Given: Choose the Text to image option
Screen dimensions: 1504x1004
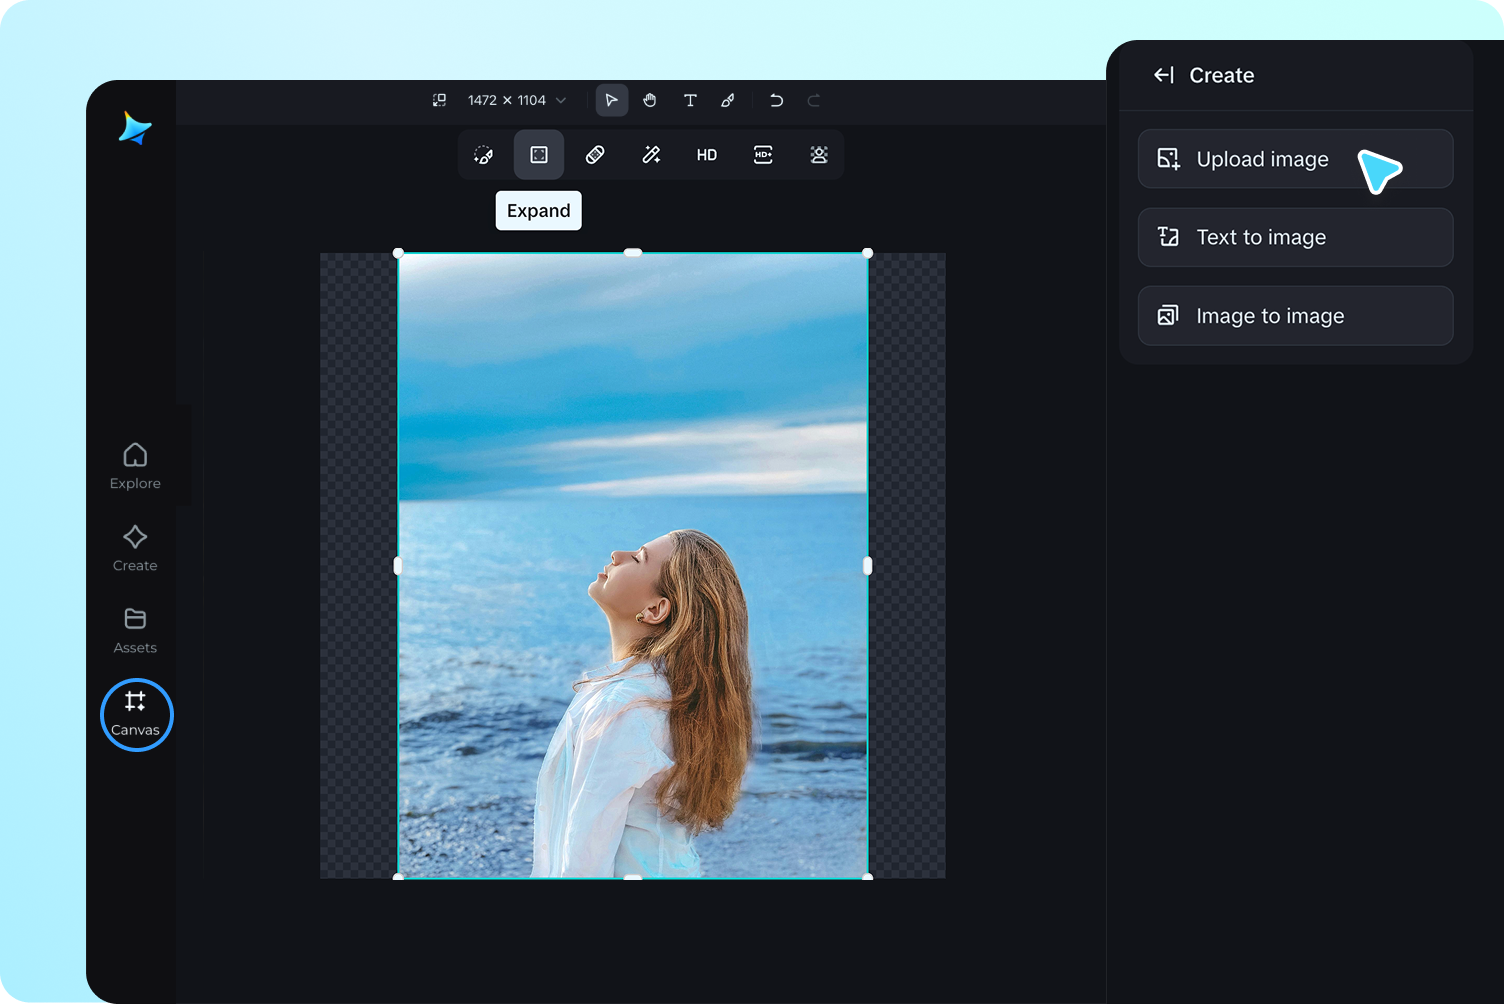Looking at the screenshot, I should pos(1295,237).
